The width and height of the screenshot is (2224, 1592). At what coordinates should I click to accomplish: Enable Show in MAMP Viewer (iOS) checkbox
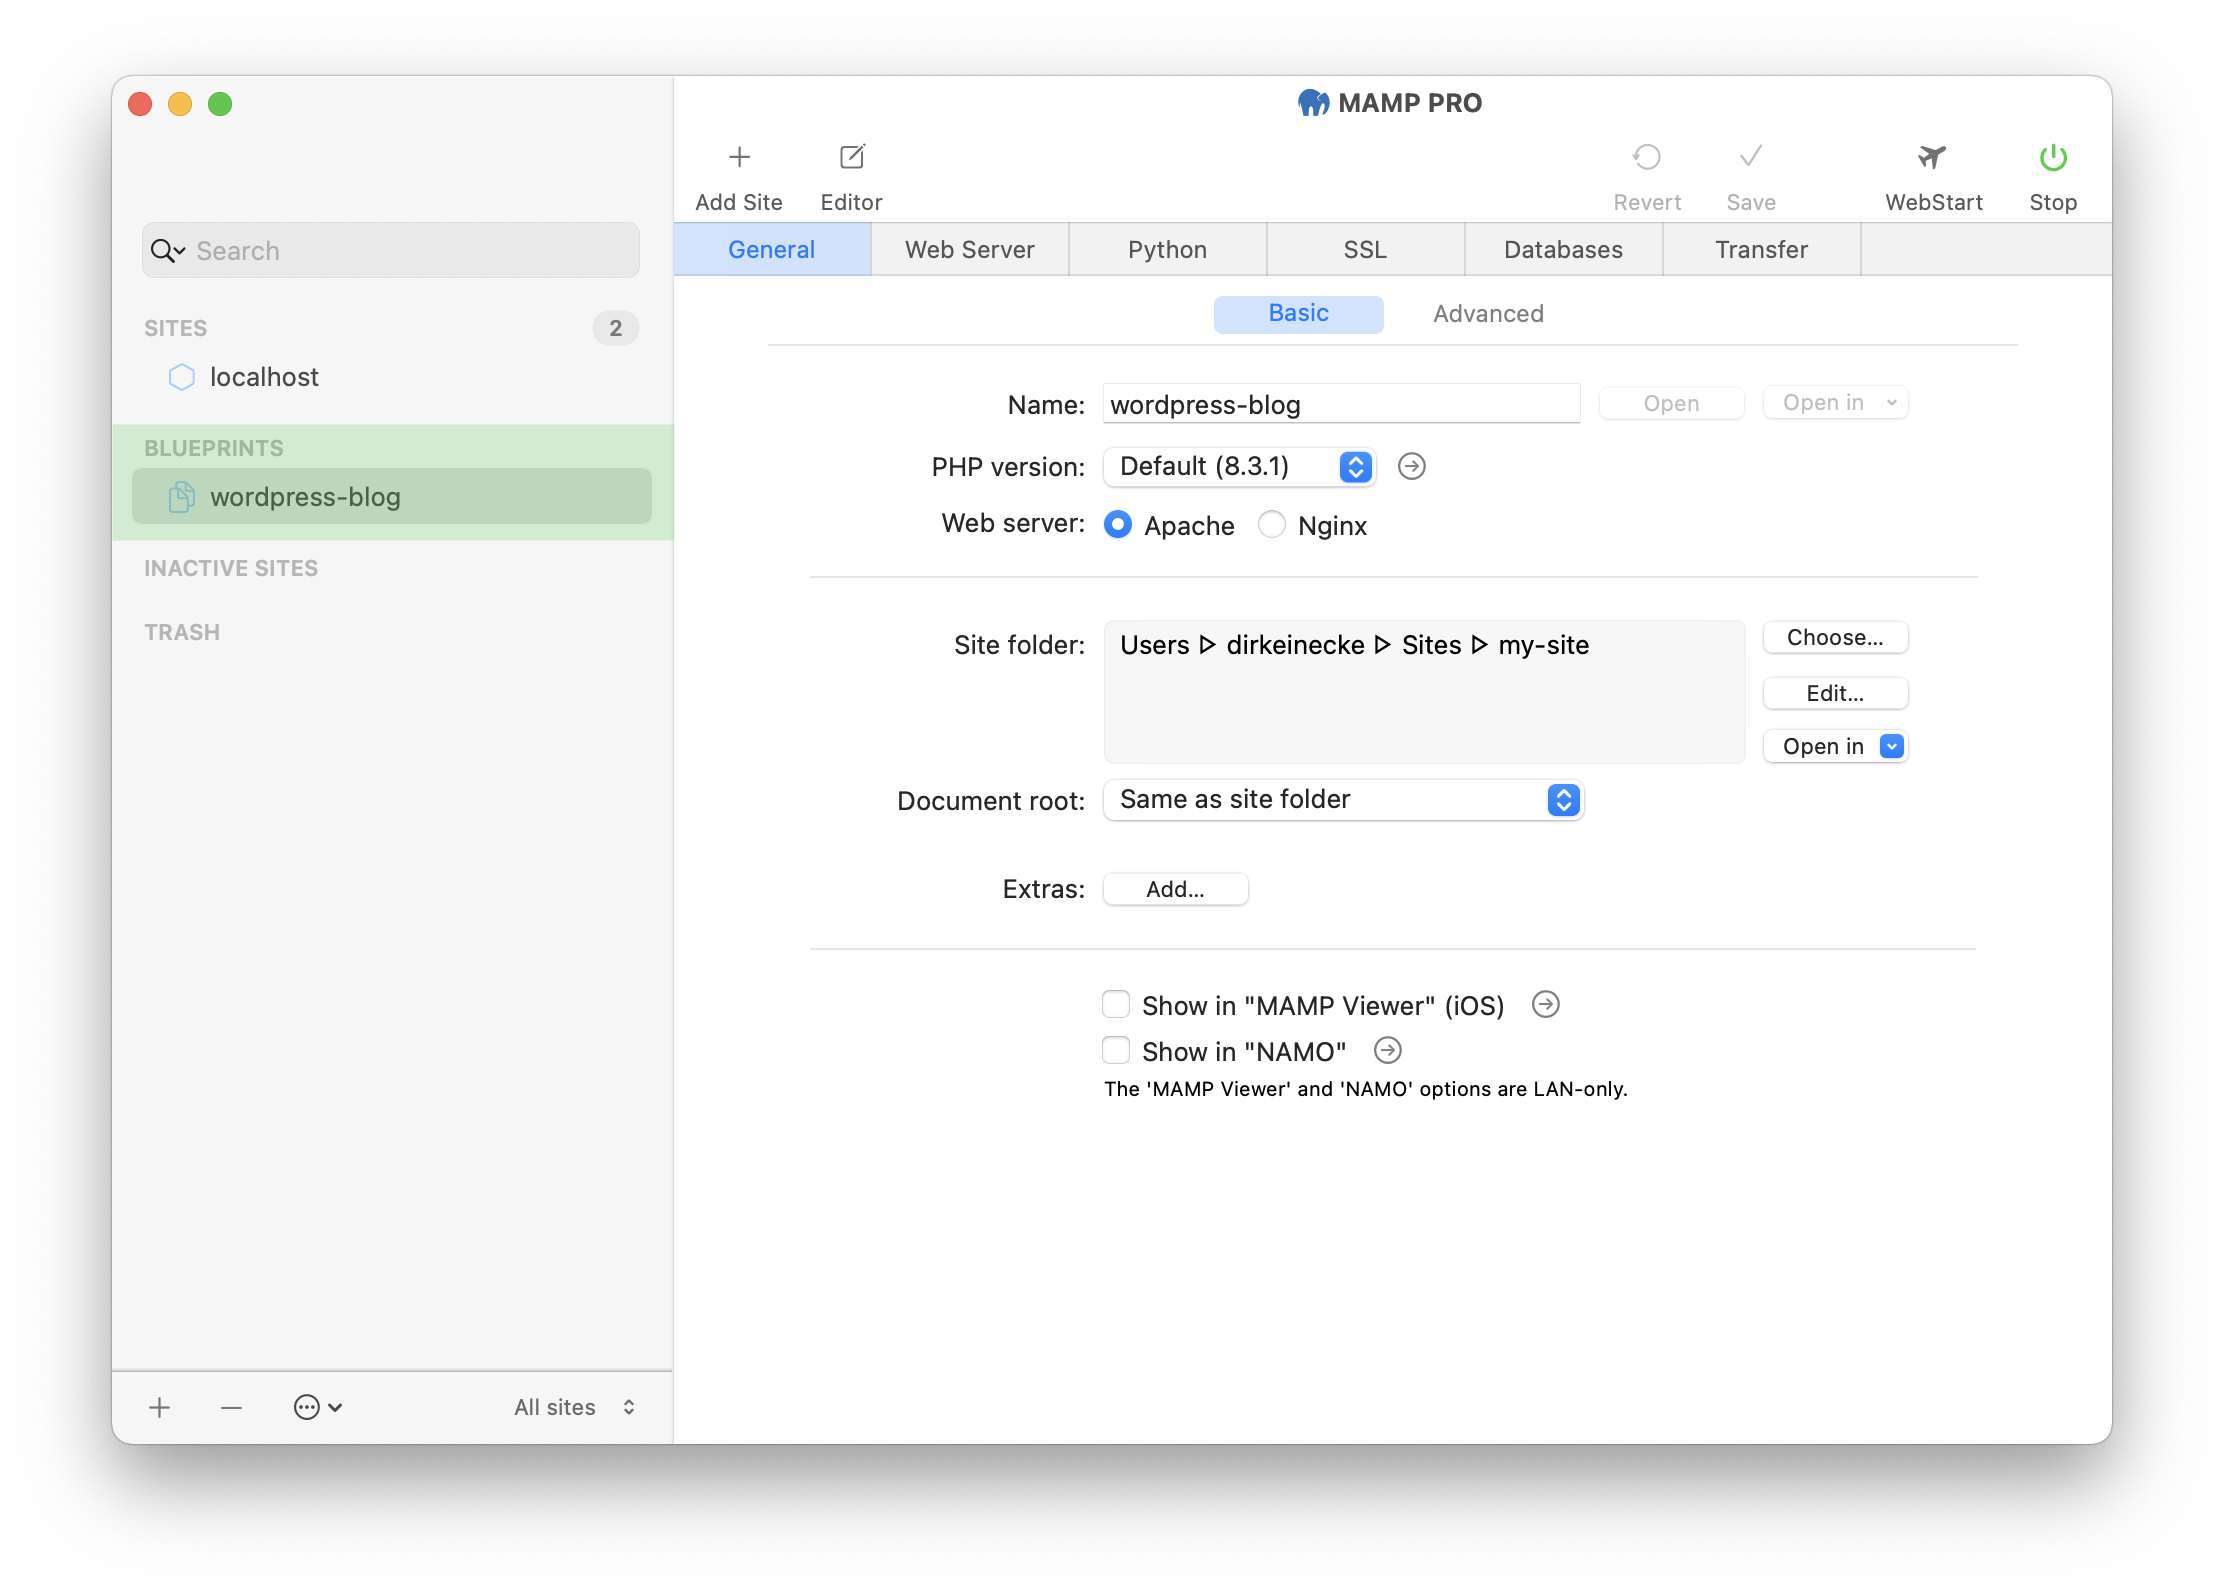click(x=1116, y=1004)
